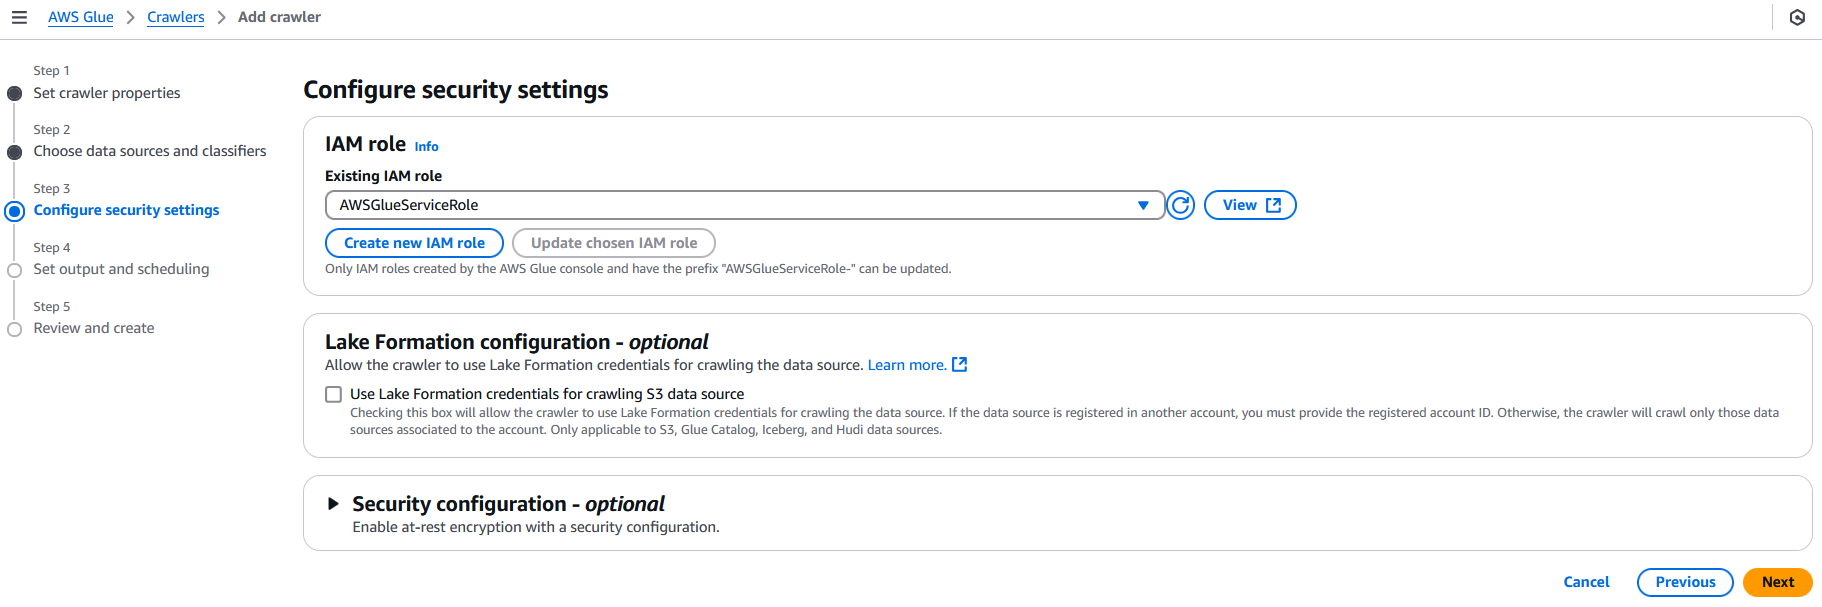Click external link icon beside Learn more
The height and width of the screenshot is (607, 1822).
point(959,365)
